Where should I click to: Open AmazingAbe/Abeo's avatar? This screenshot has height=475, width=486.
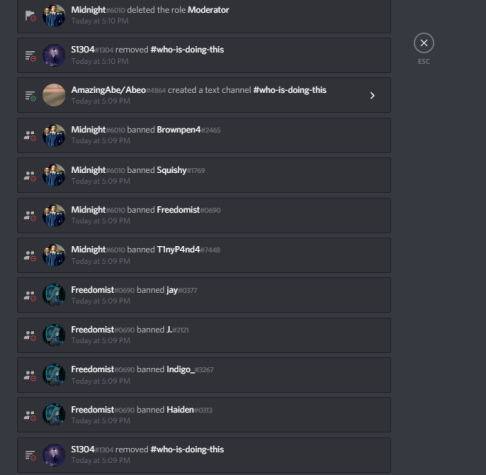click(54, 95)
